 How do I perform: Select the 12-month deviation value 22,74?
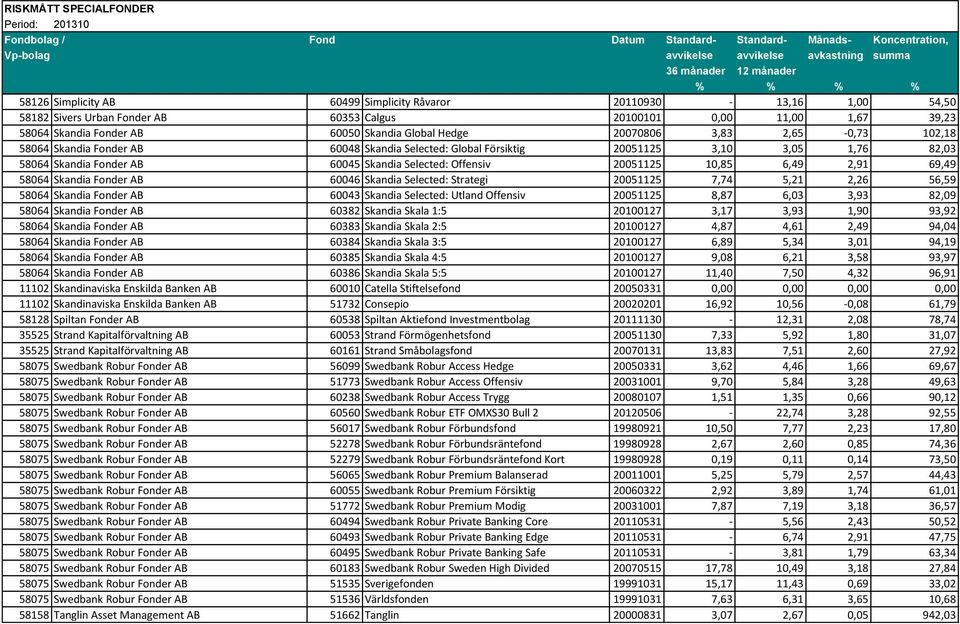[x=790, y=413]
